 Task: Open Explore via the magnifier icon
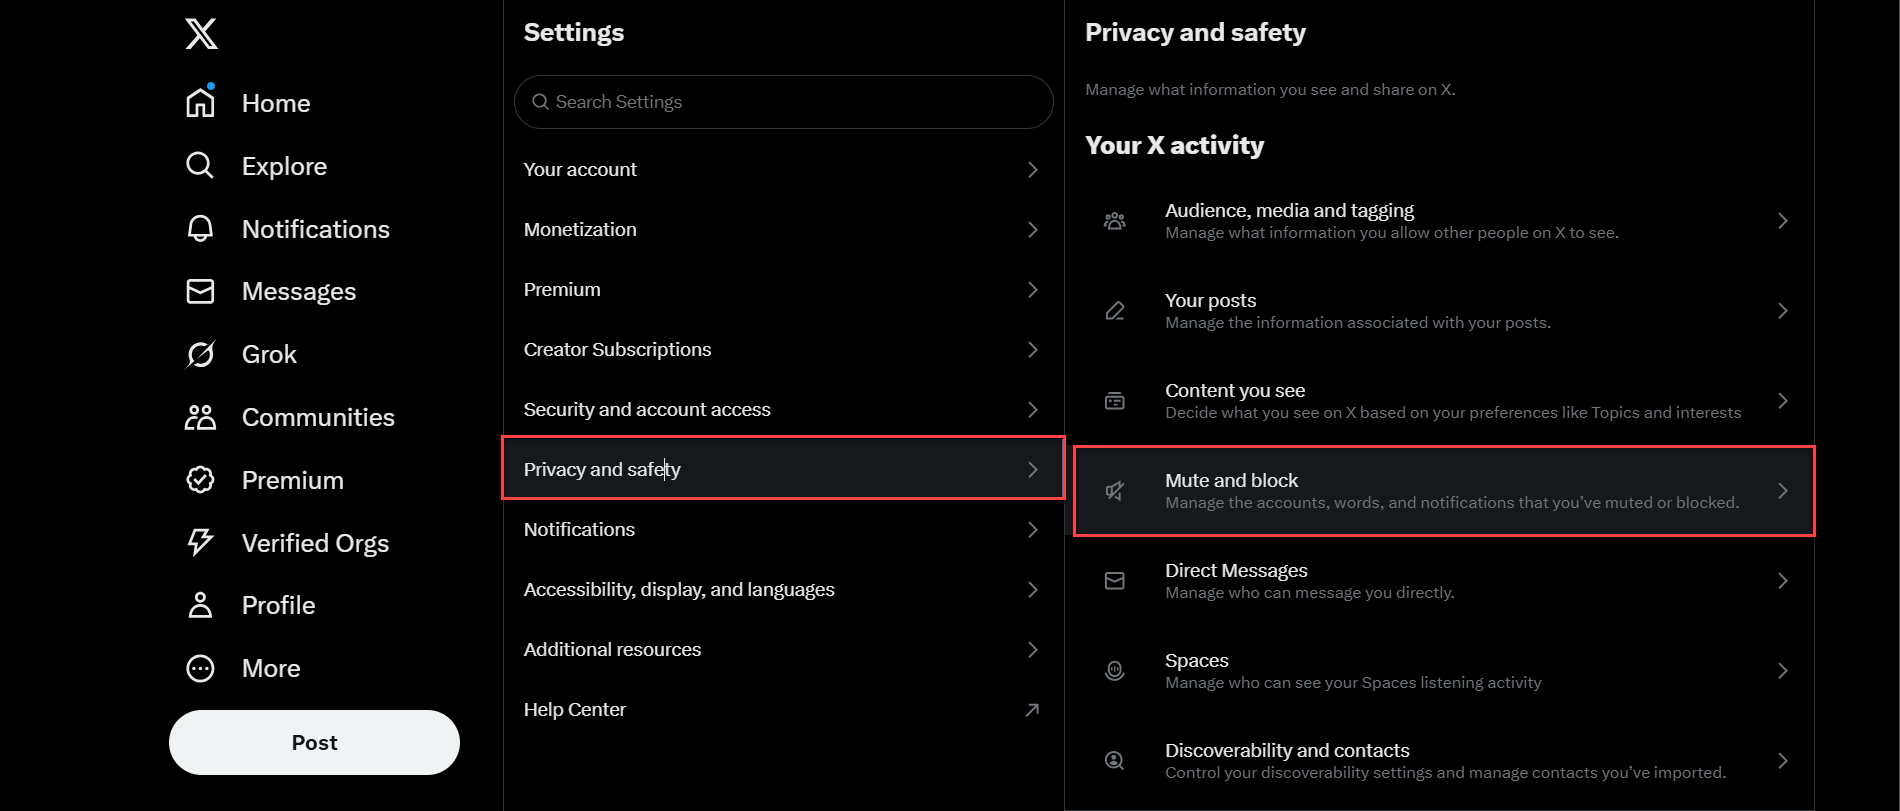coord(200,165)
